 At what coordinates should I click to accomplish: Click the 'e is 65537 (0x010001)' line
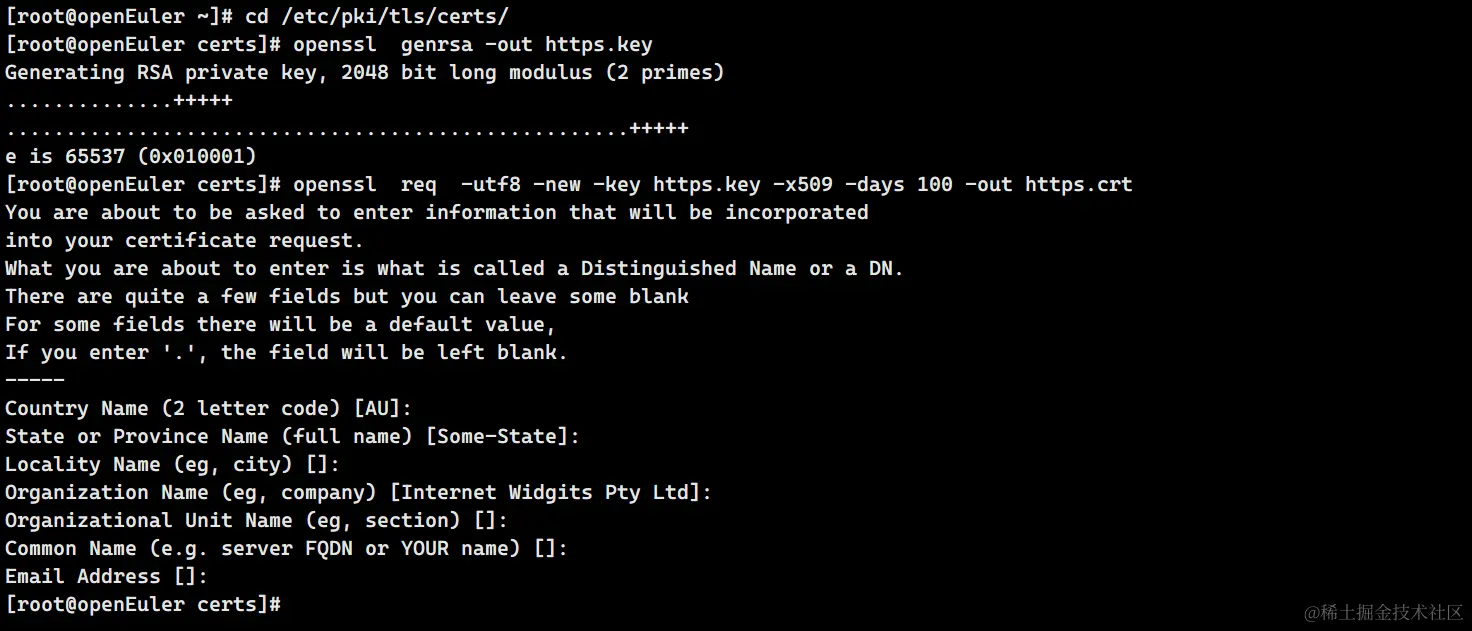click(x=130, y=156)
